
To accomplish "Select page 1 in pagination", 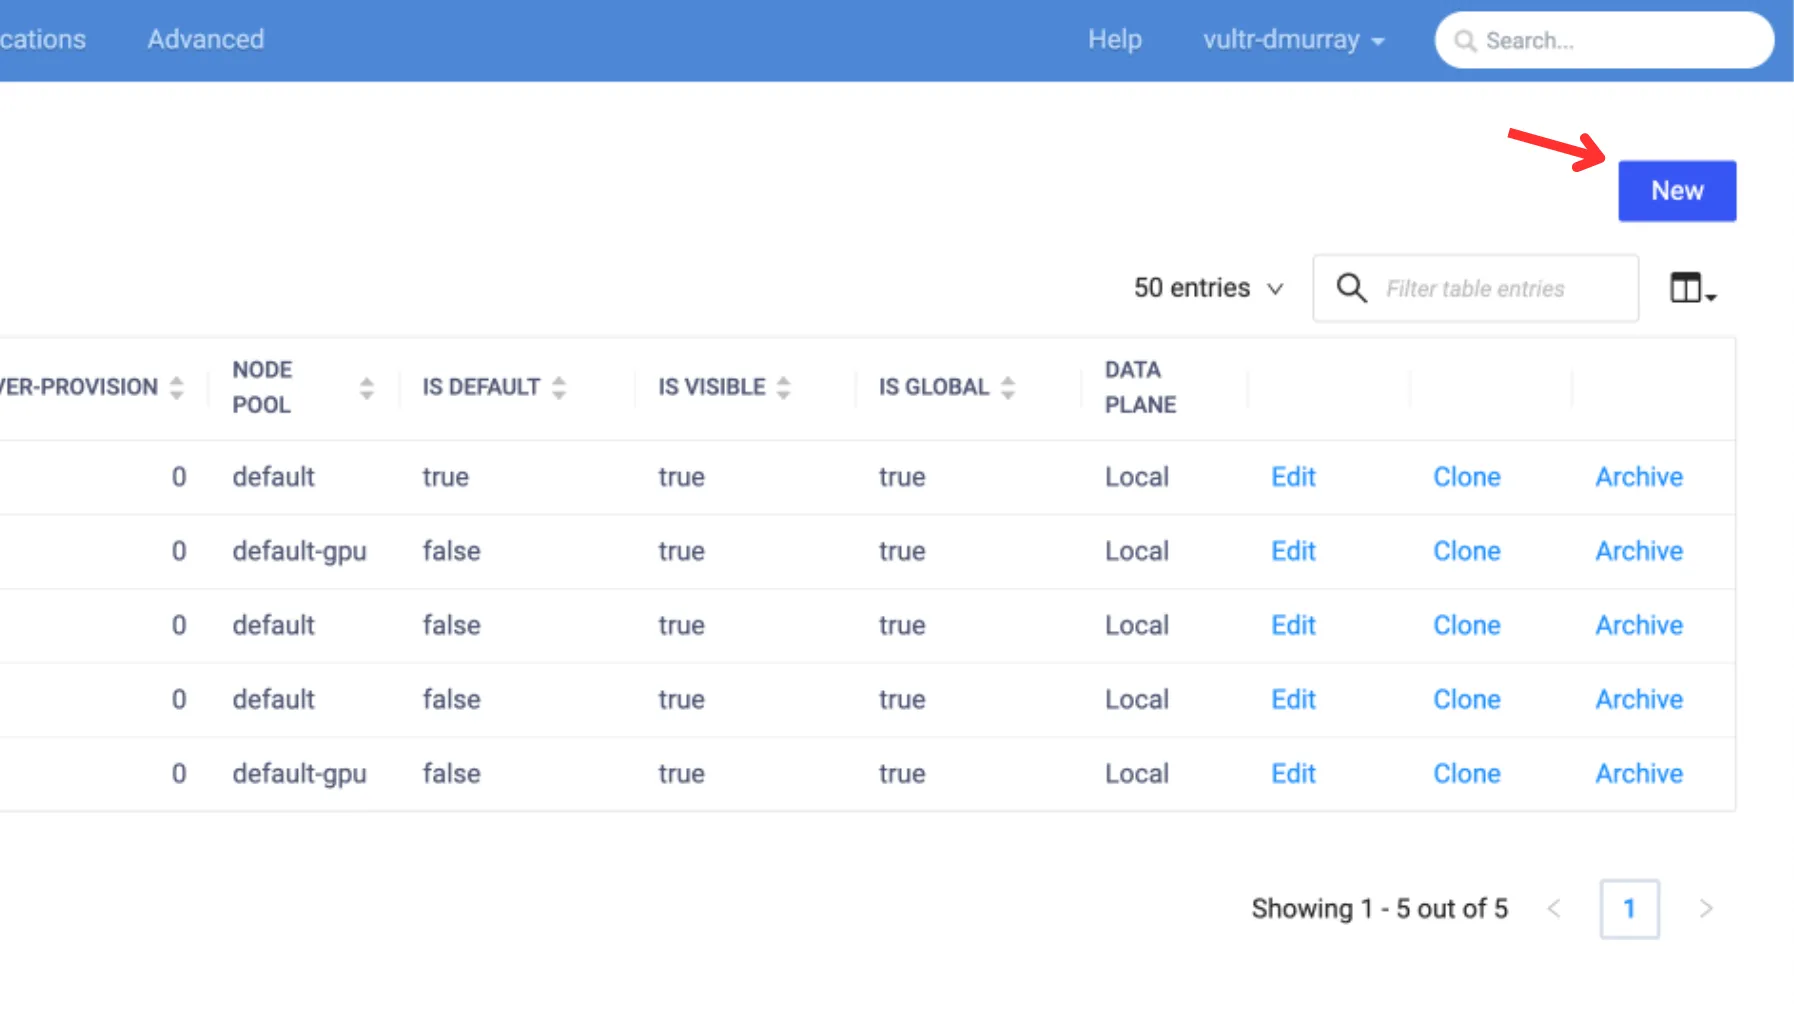I will click(1629, 908).
